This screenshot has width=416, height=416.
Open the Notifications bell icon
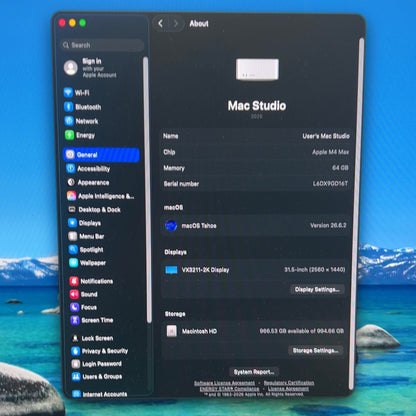coord(74,281)
